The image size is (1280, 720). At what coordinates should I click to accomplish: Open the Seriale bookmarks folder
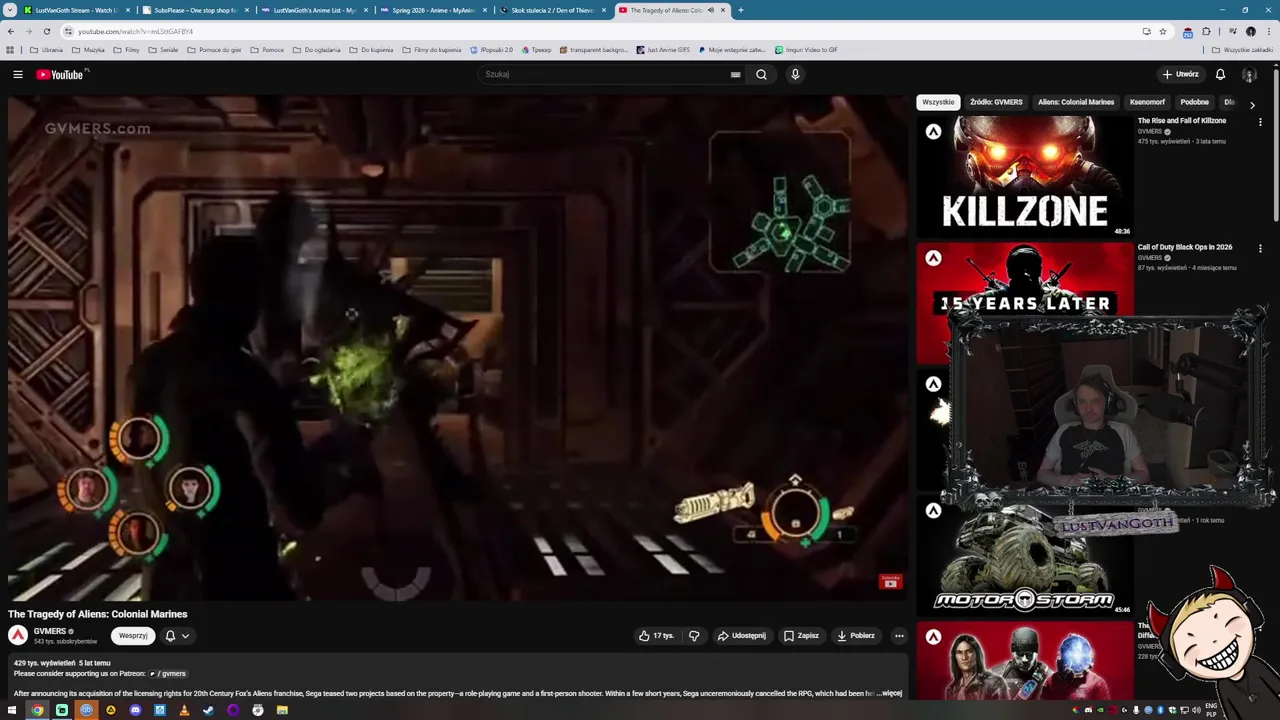[x=163, y=49]
